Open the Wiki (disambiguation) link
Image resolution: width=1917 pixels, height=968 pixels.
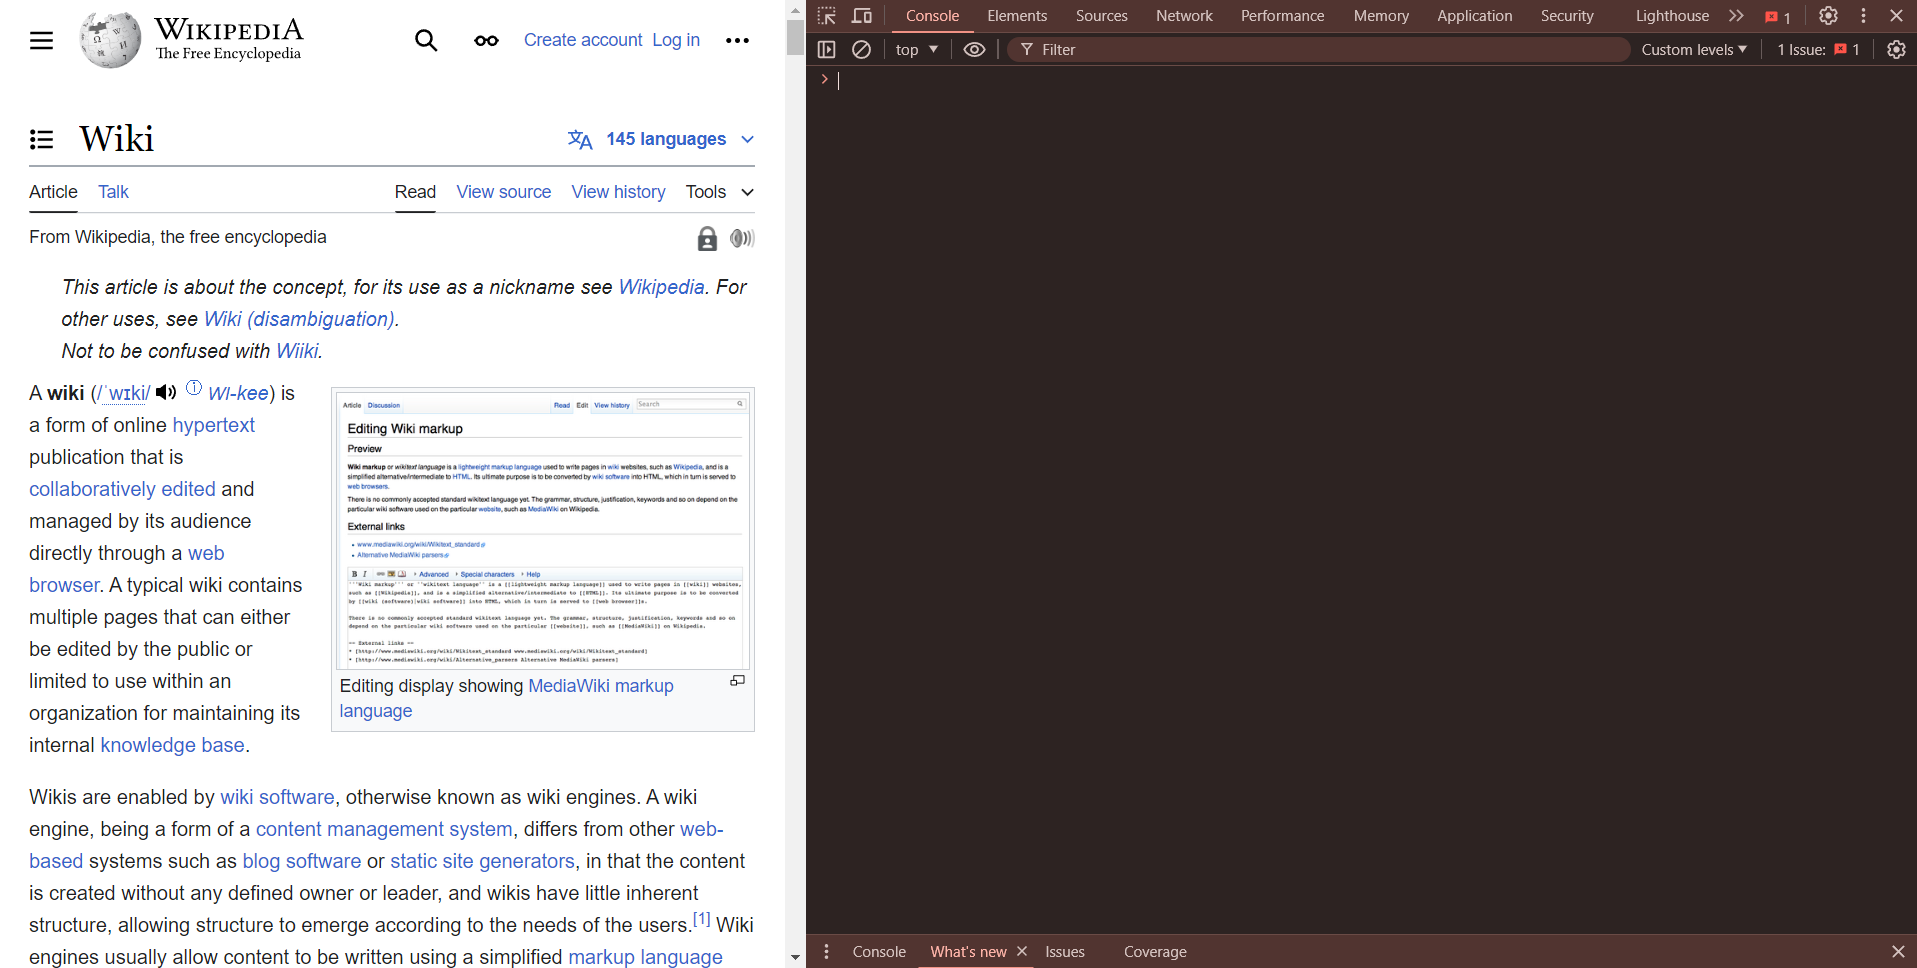pyautogui.click(x=299, y=319)
